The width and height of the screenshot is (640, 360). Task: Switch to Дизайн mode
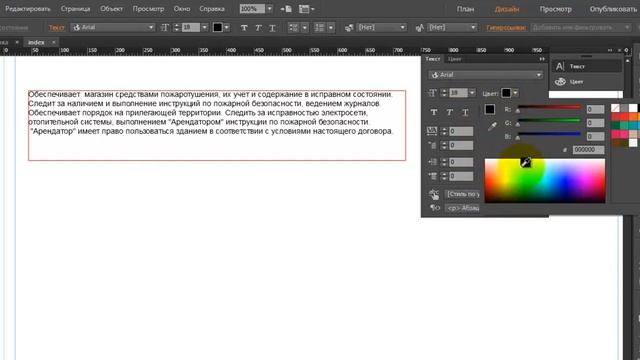tap(507, 9)
